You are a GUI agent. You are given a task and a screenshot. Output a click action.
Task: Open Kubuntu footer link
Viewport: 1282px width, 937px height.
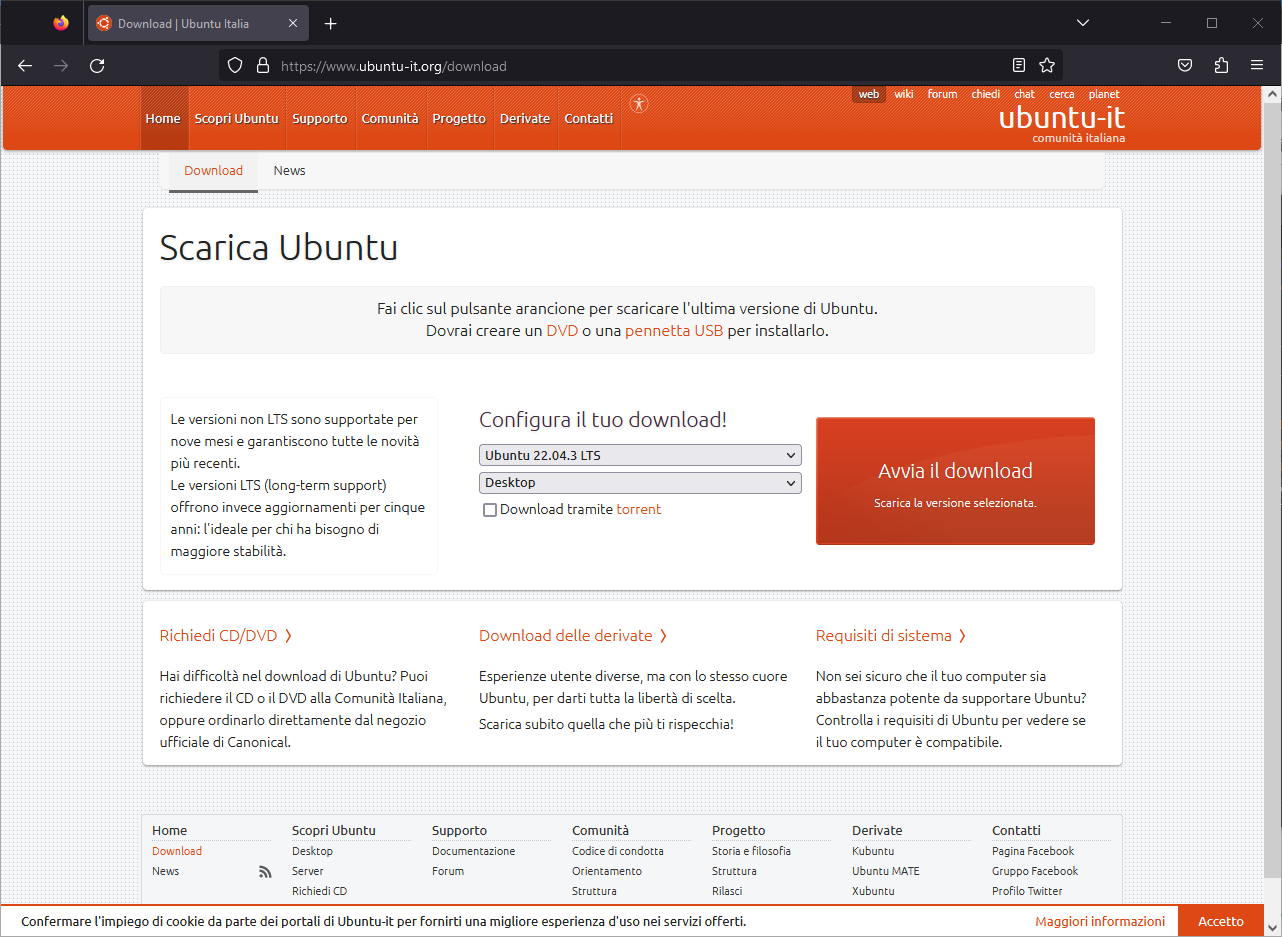[873, 851]
